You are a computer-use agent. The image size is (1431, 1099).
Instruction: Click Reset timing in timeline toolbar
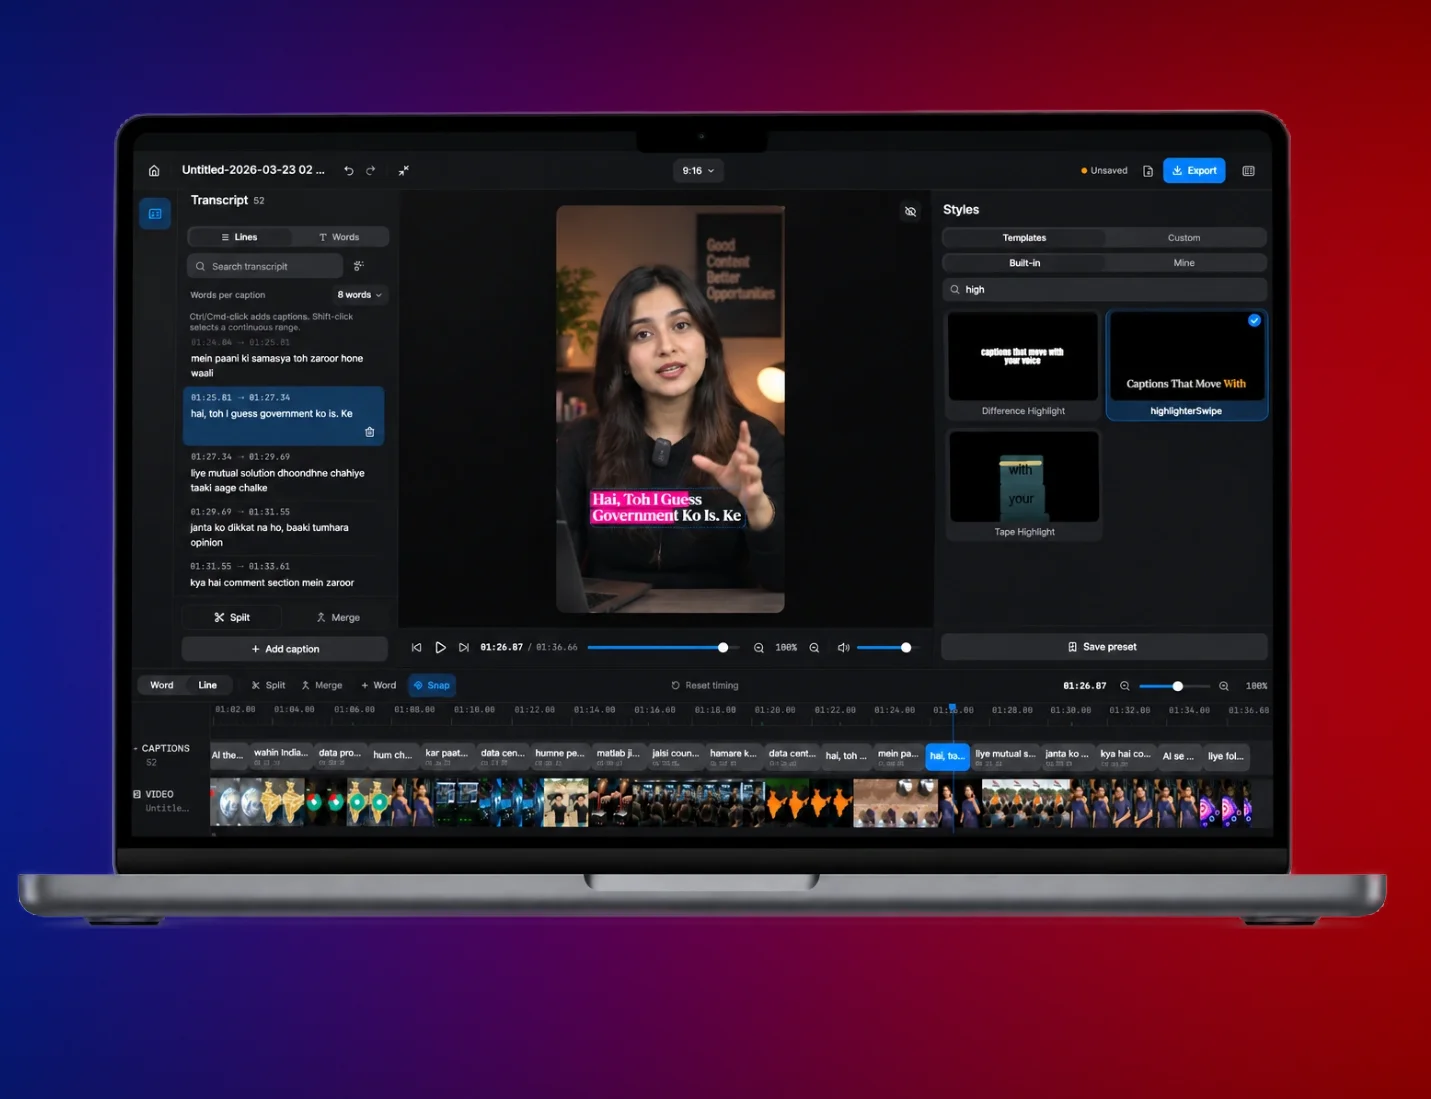tap(705, 686)
